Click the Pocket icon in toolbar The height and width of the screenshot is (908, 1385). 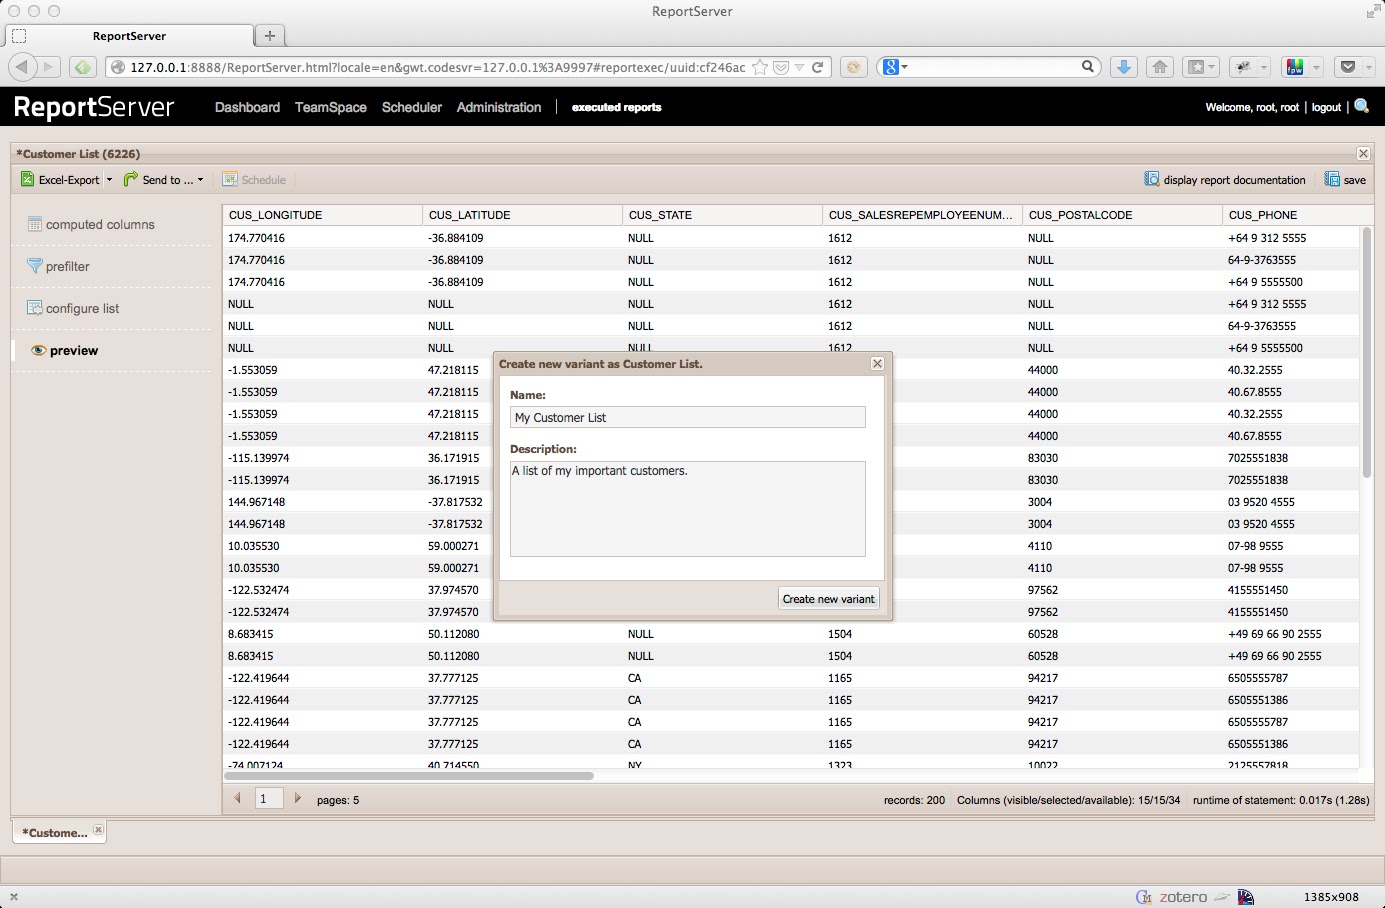1348,67
